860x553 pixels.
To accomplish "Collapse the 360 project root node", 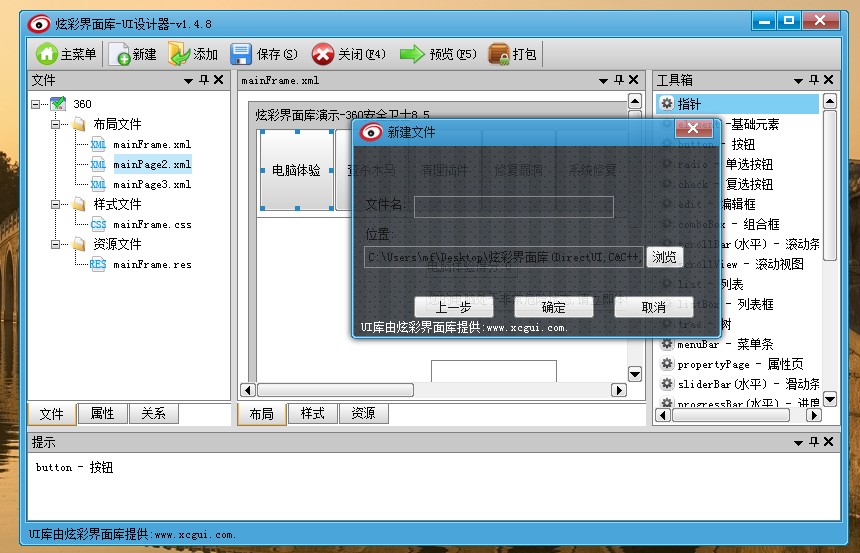I will (36, 104).
